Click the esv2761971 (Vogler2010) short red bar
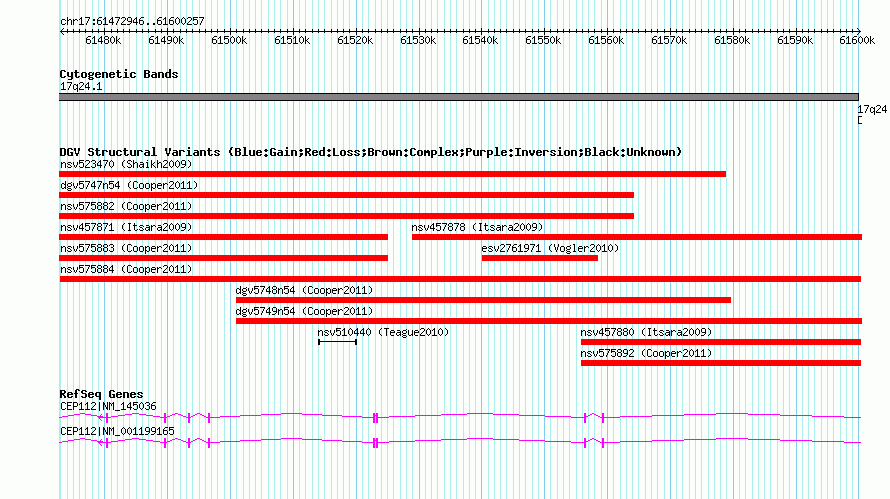This screenshot has height=499, width=890. (x=540, y=258)
